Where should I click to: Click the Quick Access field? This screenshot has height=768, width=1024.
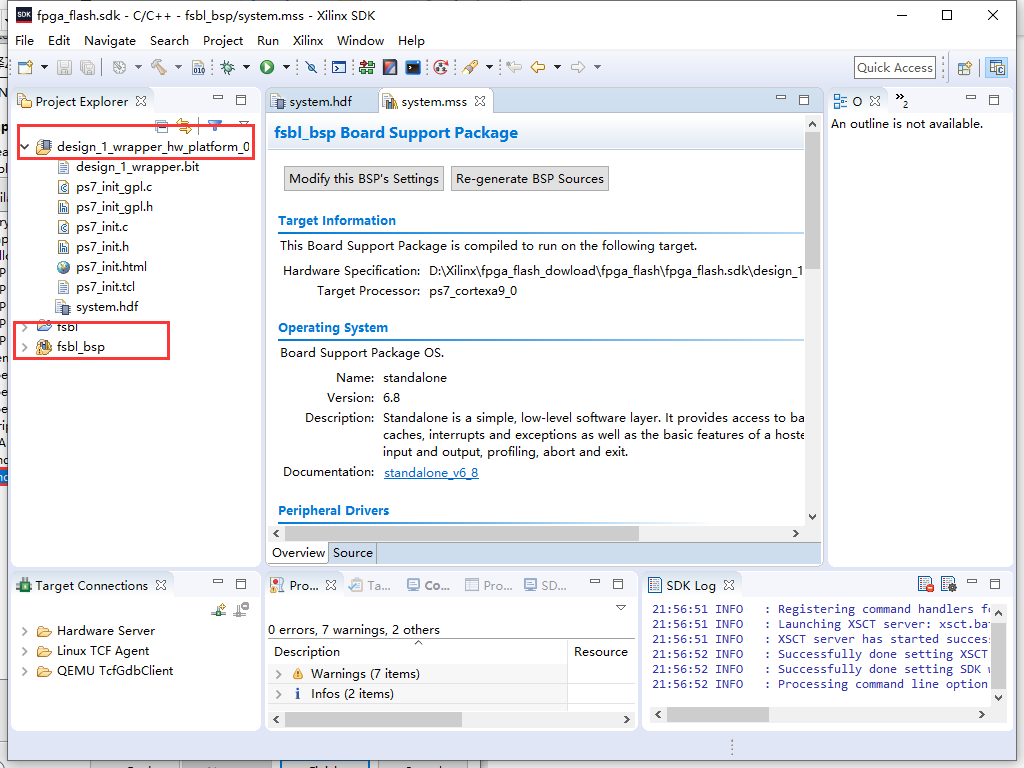pos(895,68)
